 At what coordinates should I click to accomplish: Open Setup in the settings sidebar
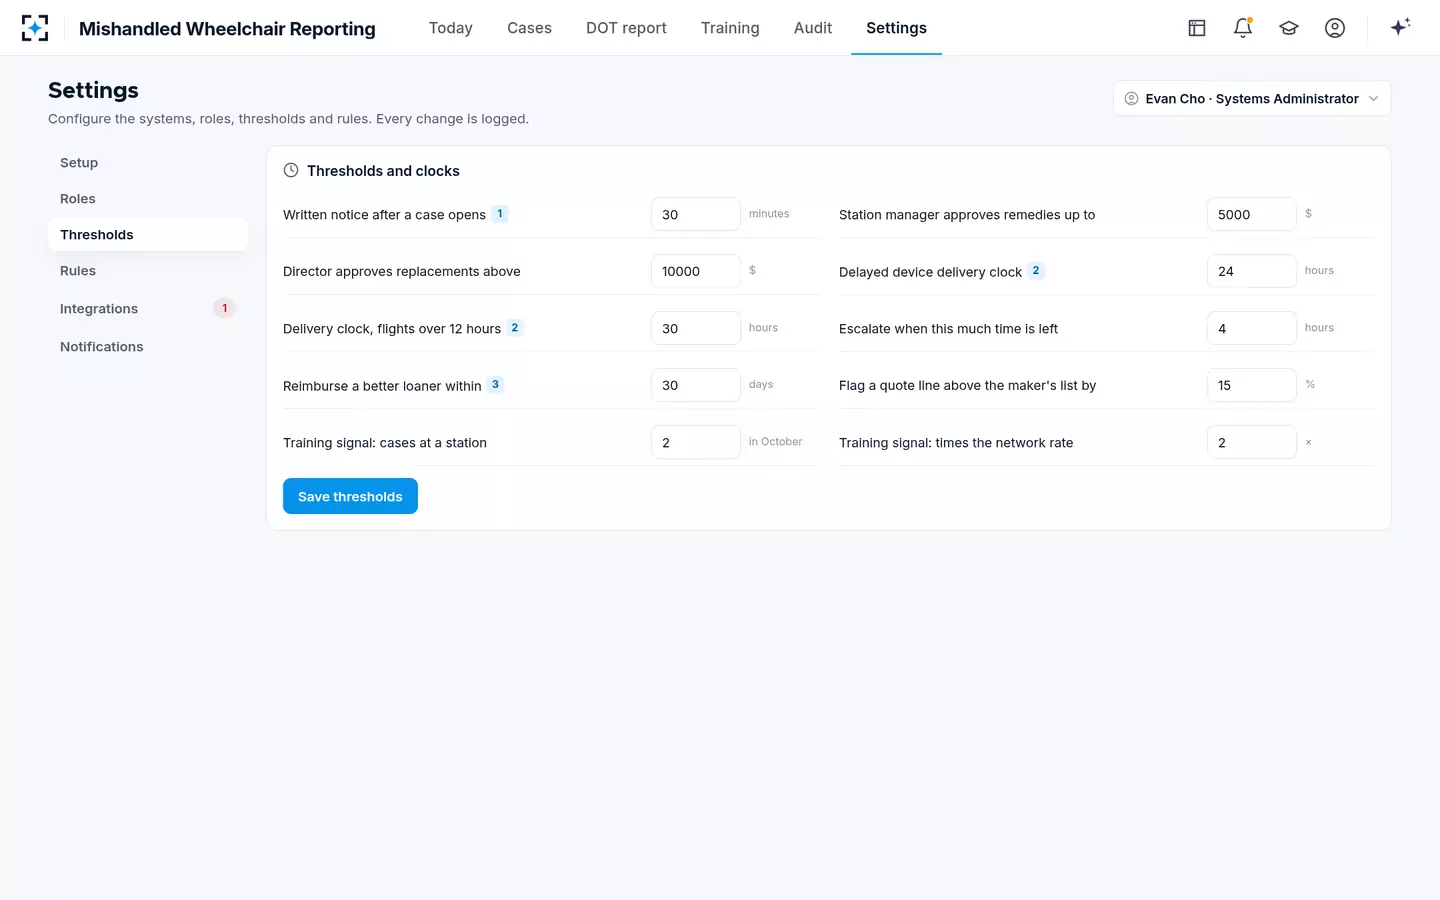point(148,163)
